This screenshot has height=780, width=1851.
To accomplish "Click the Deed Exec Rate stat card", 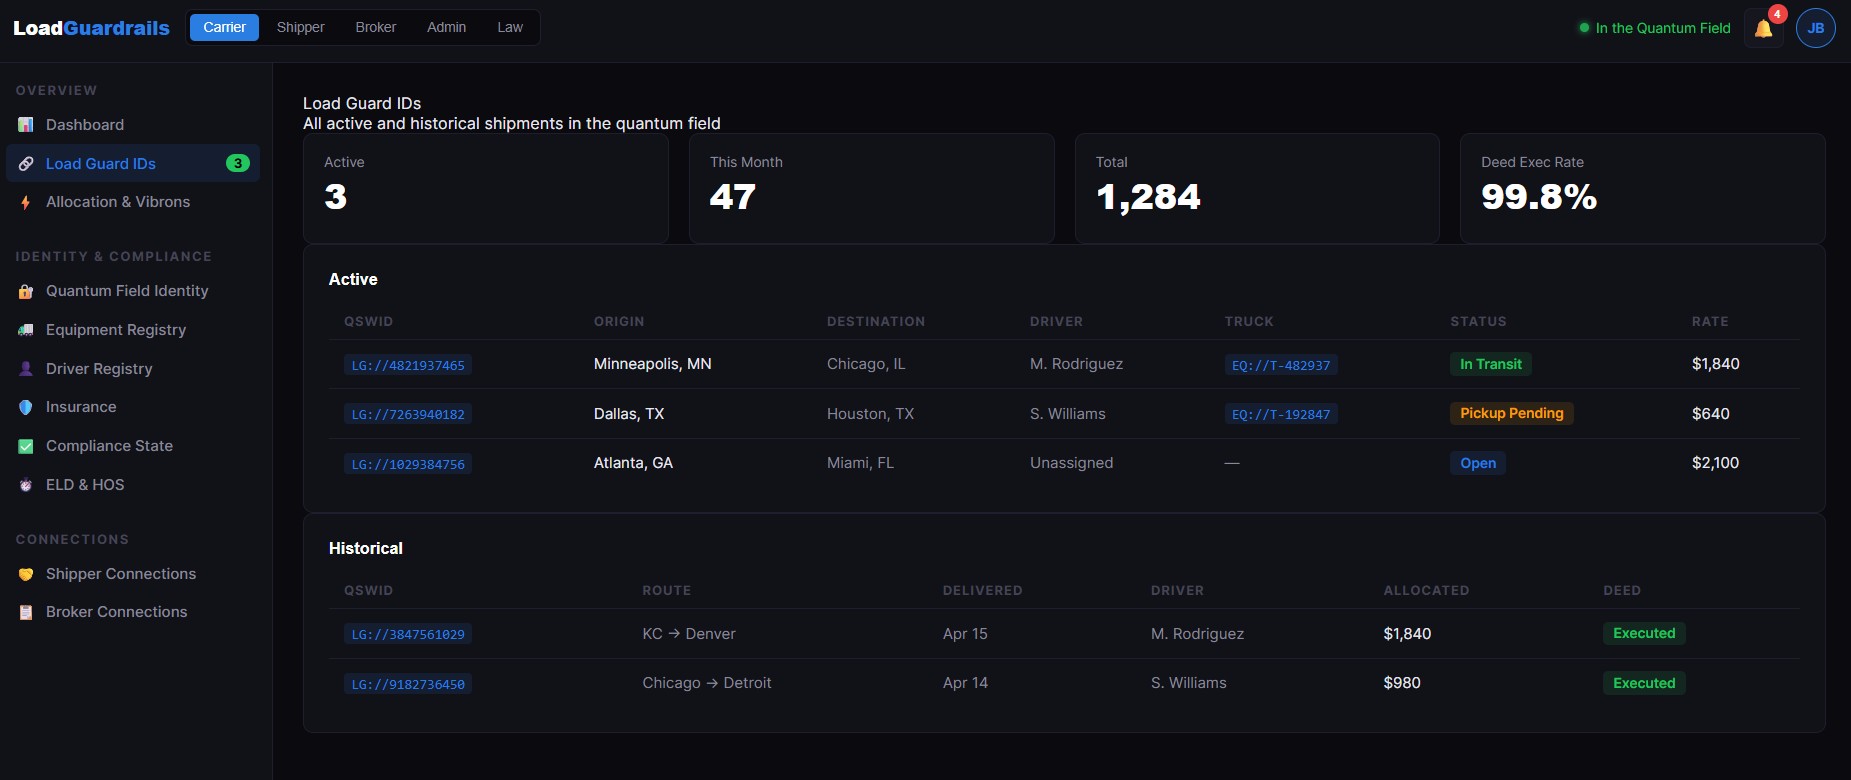I will pos(1642,188).
